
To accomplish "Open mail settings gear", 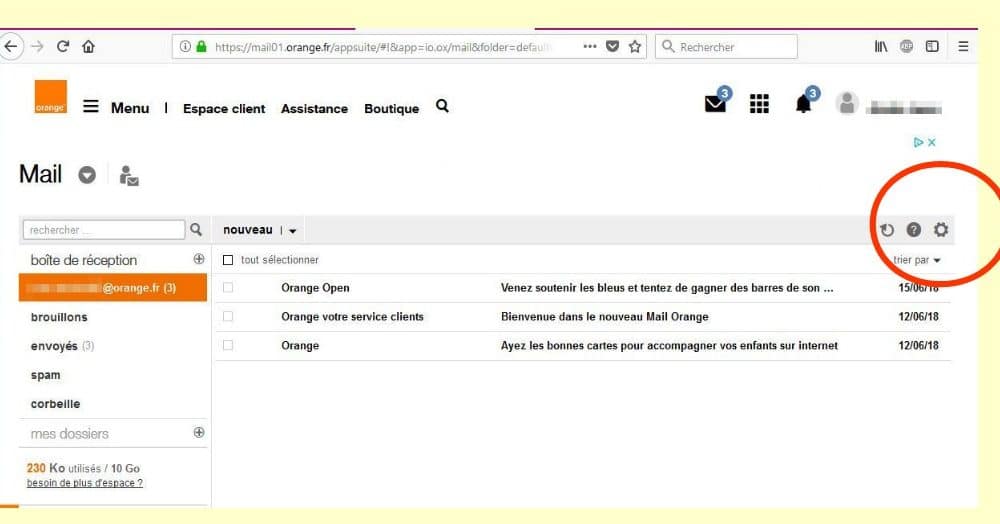I will click(941, 229).
